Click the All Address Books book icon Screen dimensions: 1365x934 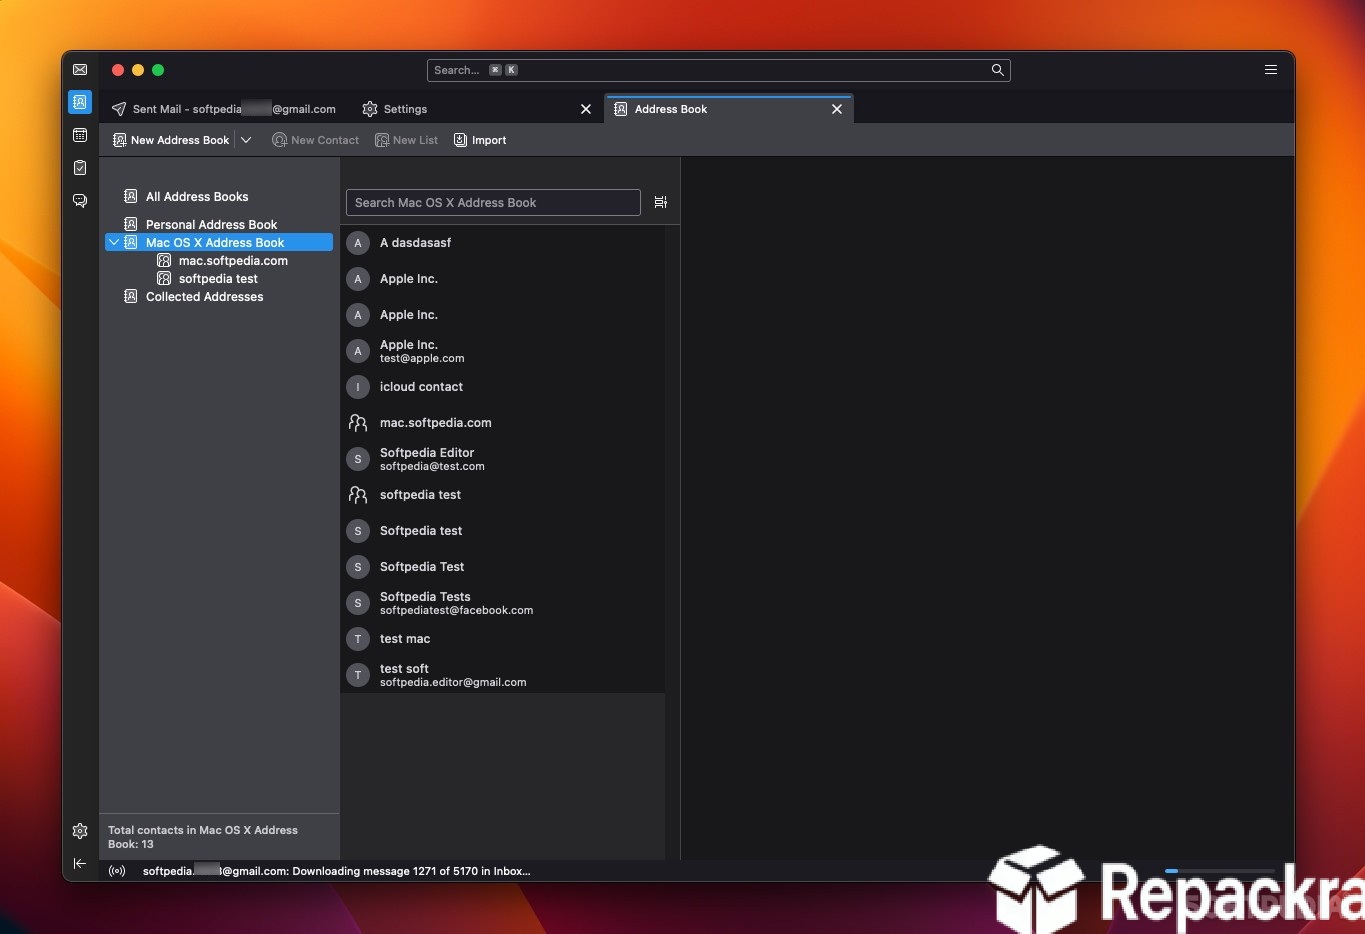tap(130, 196)
